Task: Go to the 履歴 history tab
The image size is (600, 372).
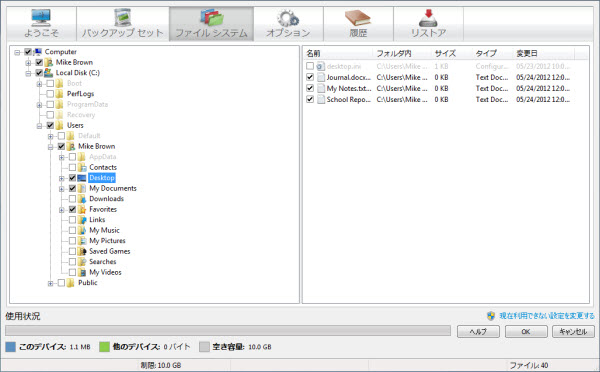Action: [x=359, y=24]
